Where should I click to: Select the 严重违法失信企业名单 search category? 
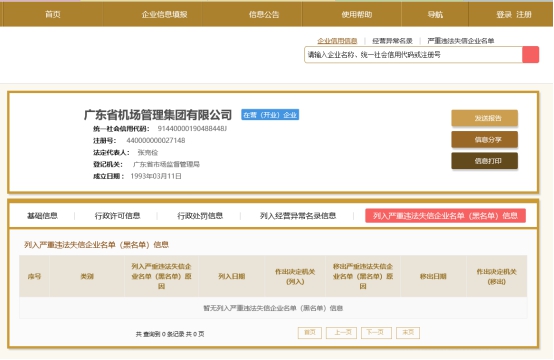point(461,41)
